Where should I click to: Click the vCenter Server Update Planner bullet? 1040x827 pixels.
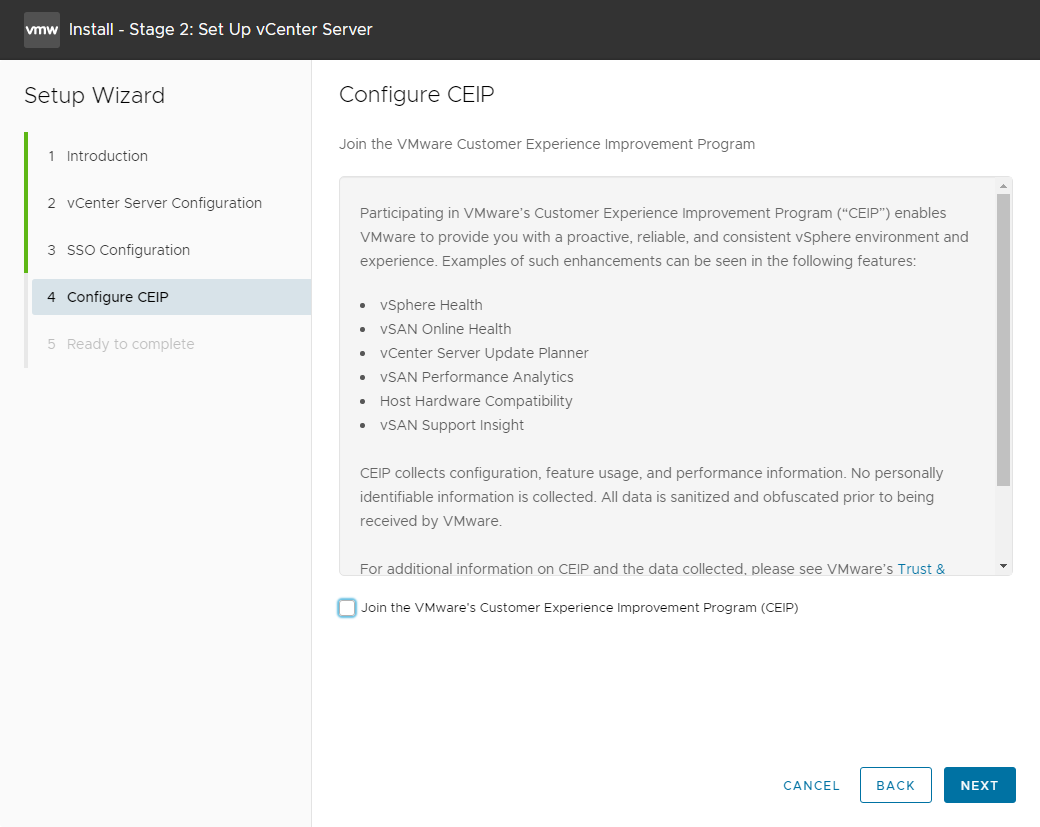tap(484, 353)
